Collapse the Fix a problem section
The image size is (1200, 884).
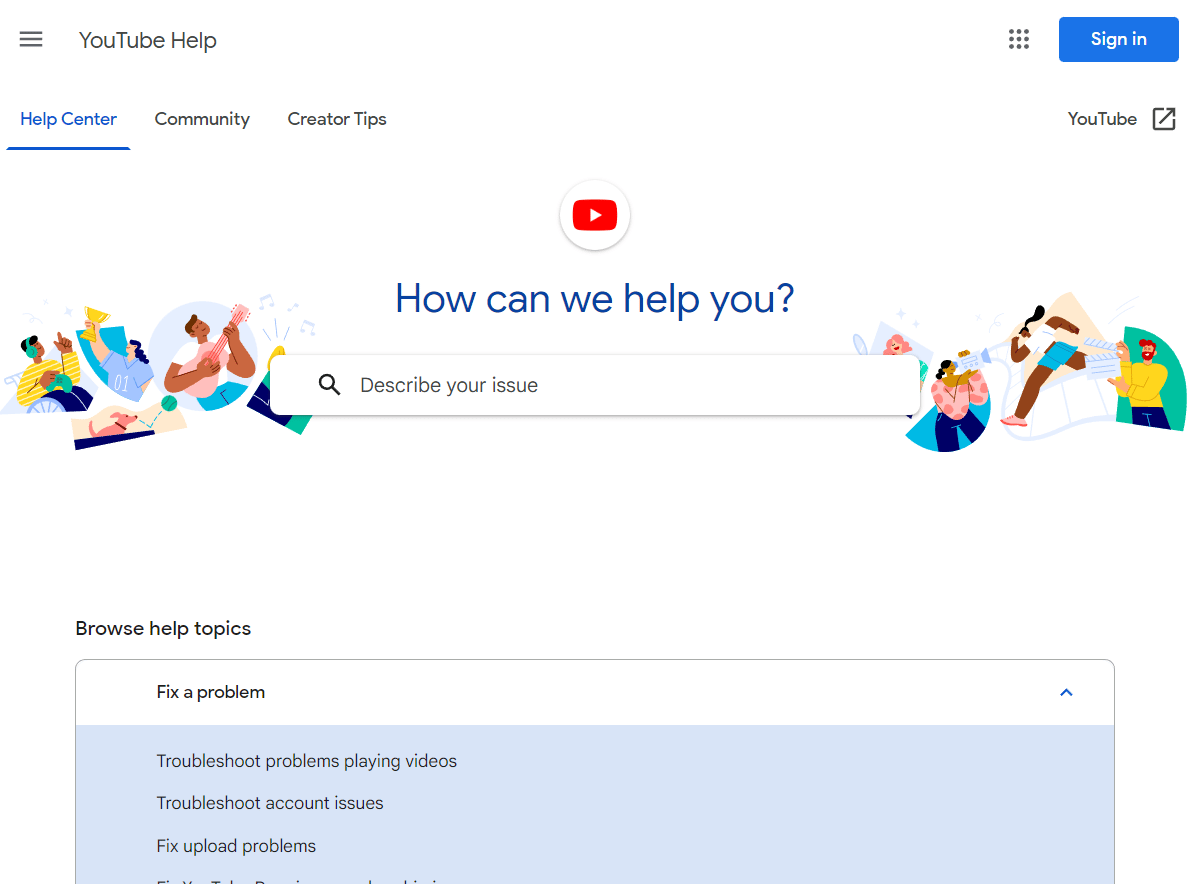[1066, 692]
